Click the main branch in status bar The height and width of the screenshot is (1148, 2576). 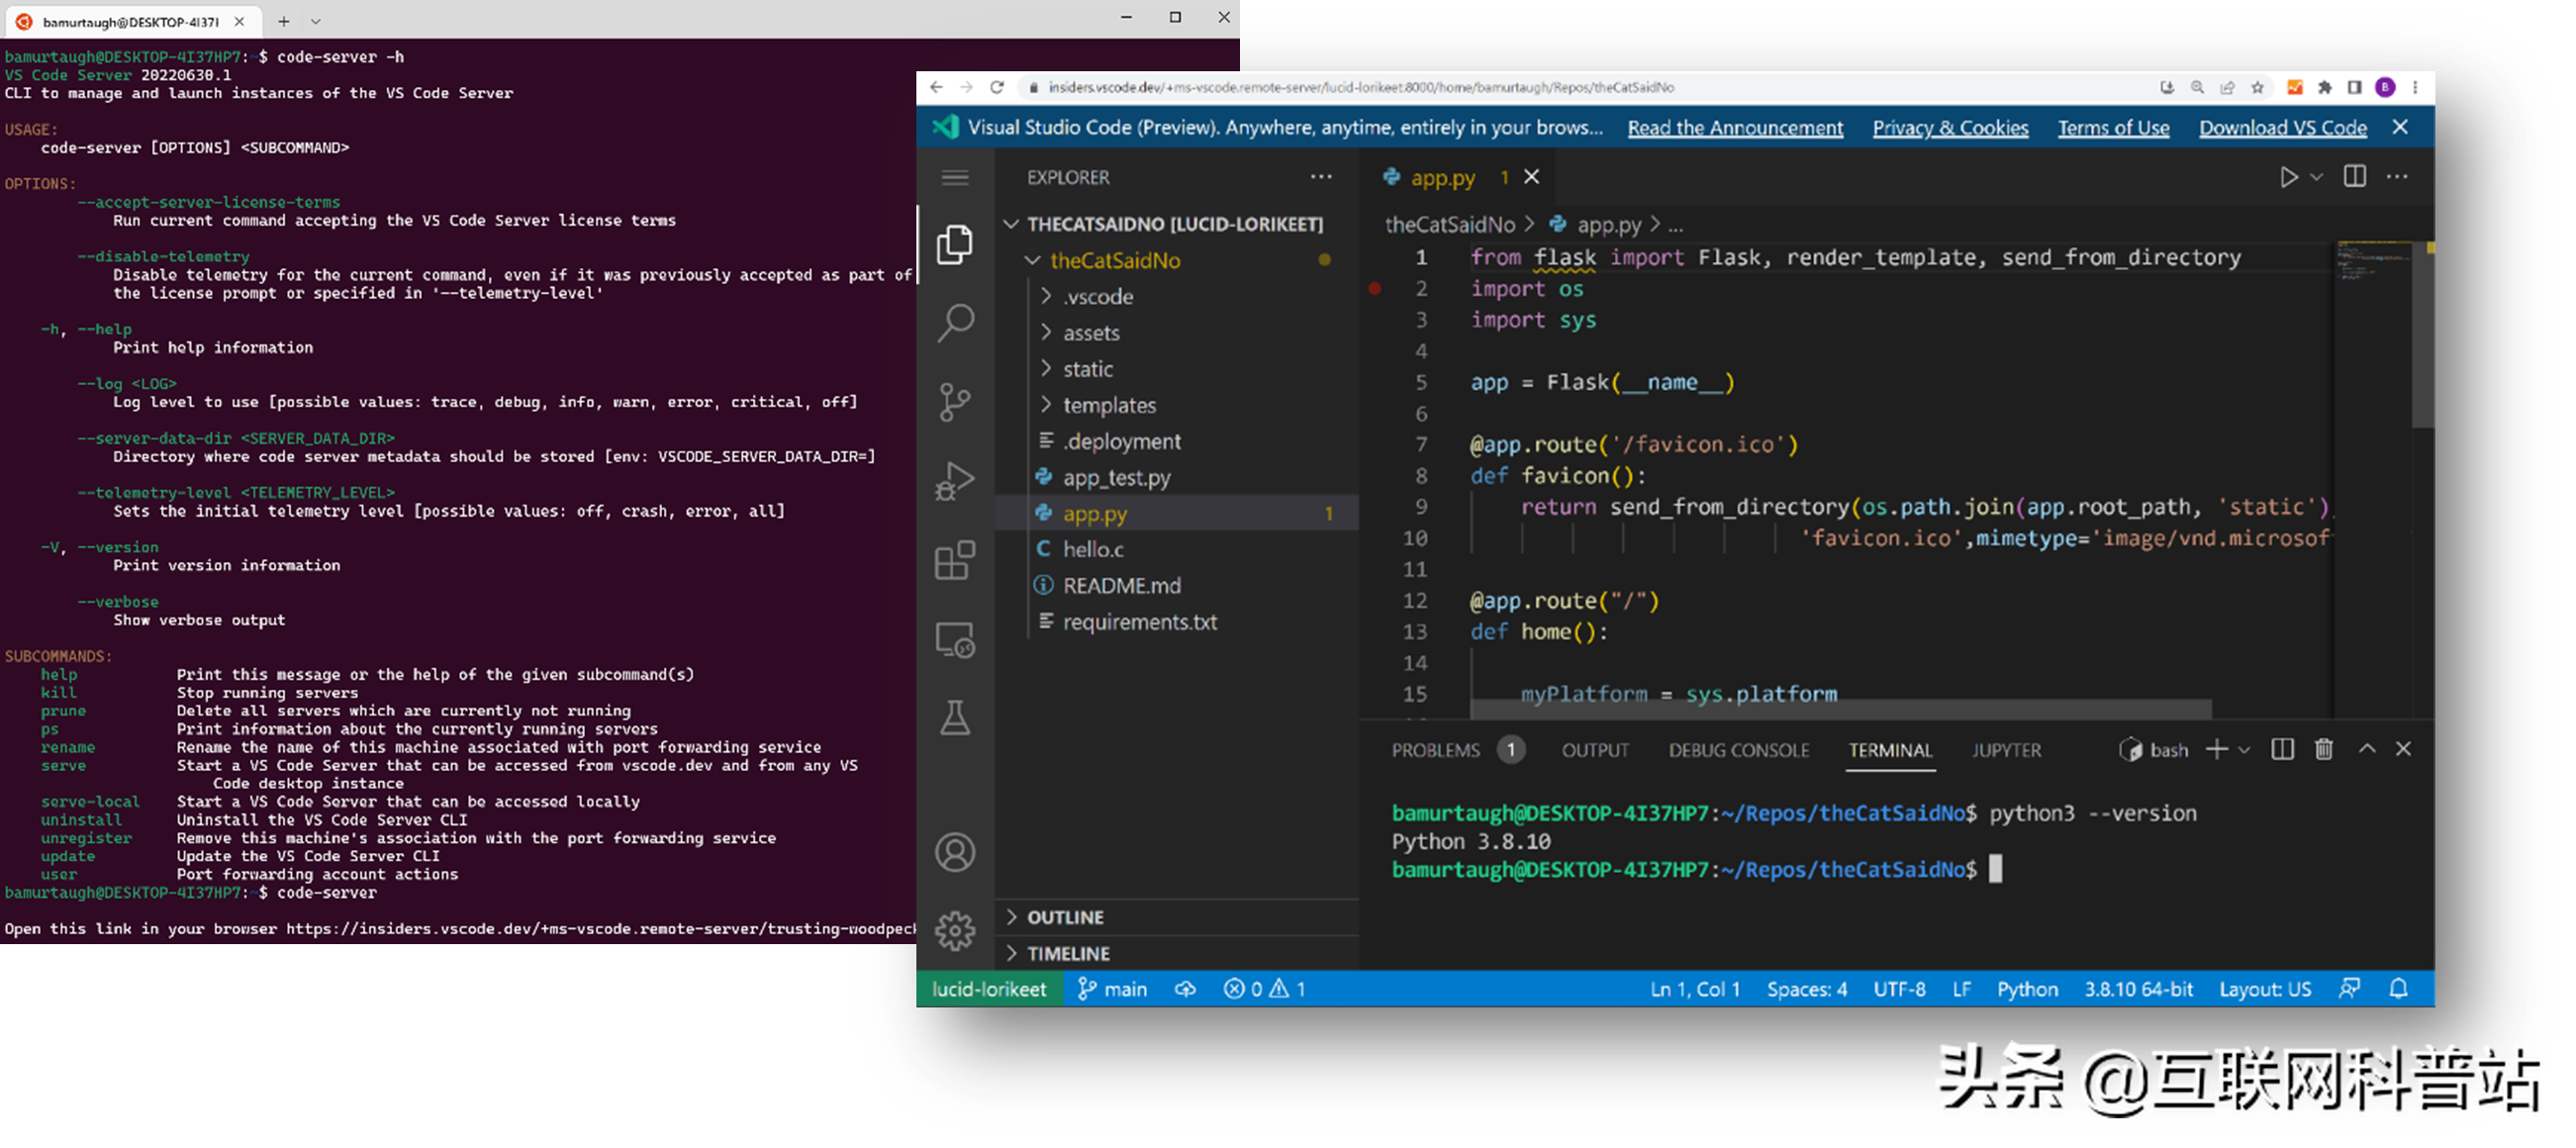[1112, 989]
